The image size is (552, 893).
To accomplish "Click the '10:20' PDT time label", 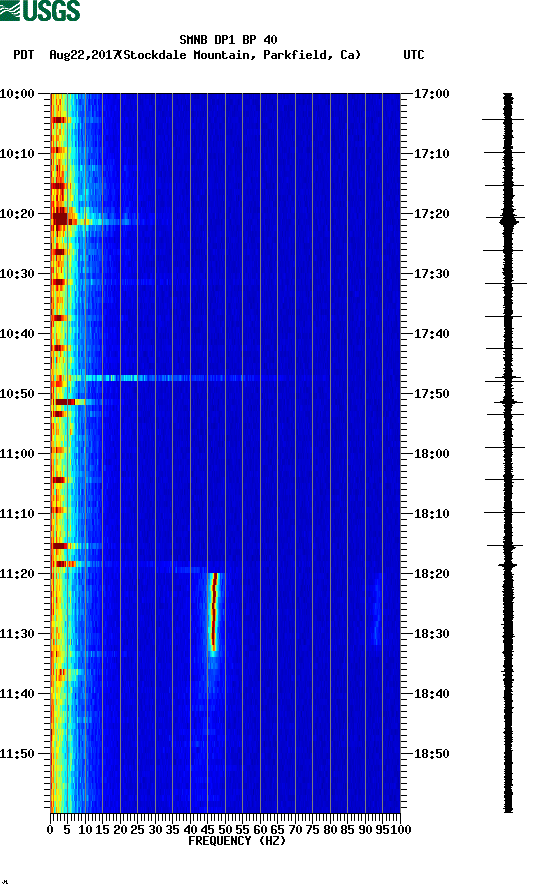I will pos(17,214).
